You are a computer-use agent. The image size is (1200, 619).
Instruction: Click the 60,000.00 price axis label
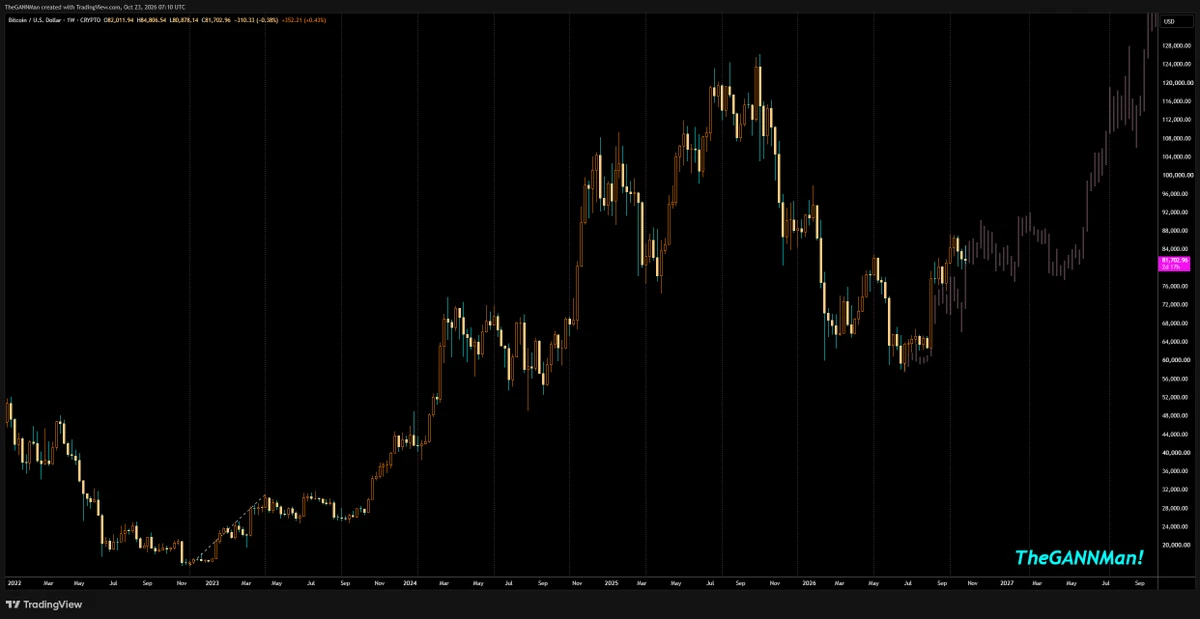click(x=1175, y=360)
